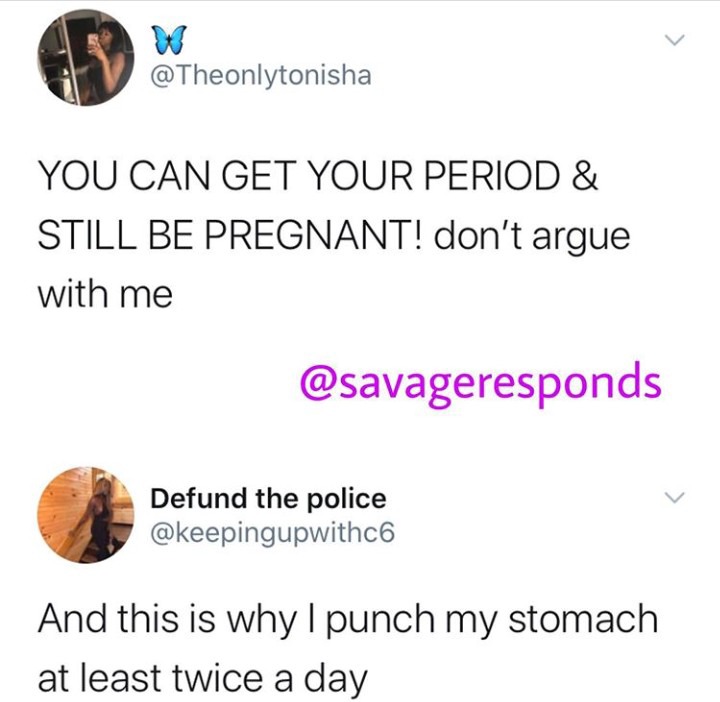Expand the reply tweet's chevron menu
The width and height of the screenshot is (720, 702).
click(x=675, y=498)
